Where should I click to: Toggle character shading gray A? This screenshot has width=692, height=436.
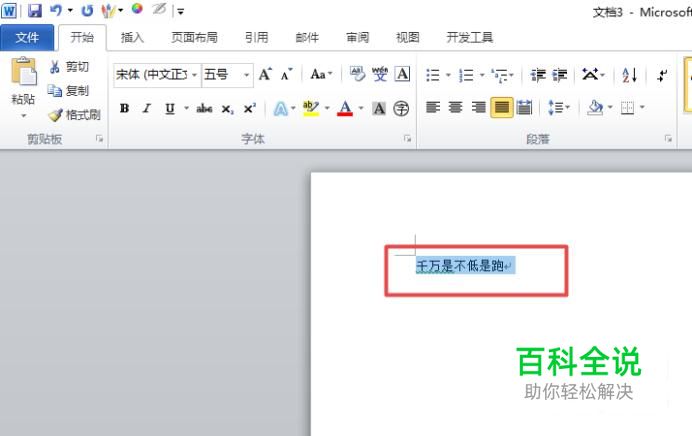(x=379, y=109)
